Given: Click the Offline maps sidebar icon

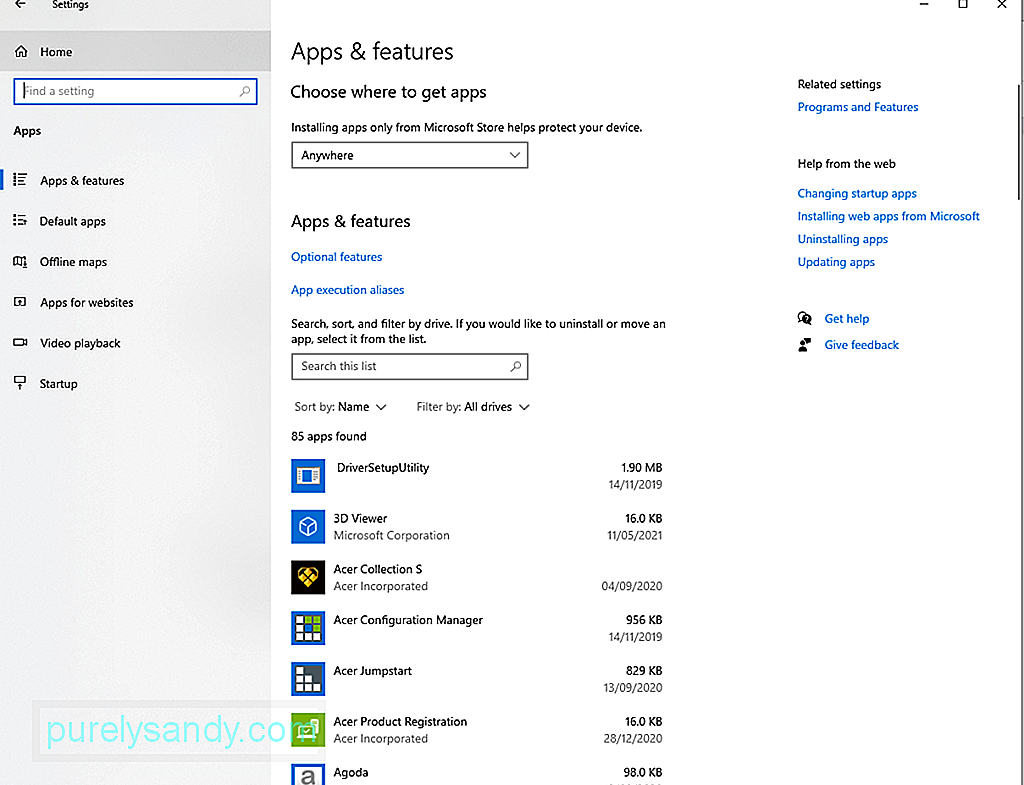Looking at the screenshot, I should click(20, 261).
